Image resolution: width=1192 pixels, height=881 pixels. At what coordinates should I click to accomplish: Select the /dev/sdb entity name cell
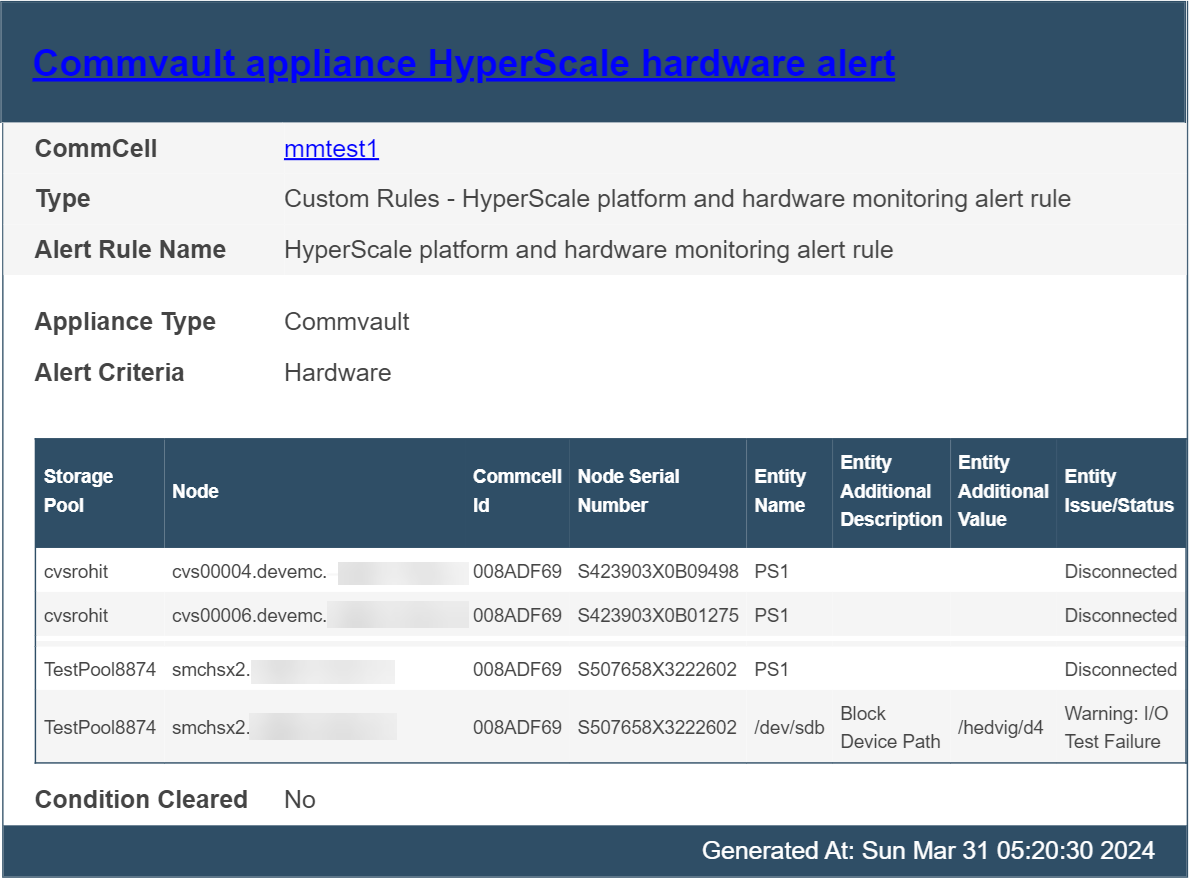point(789,728)
